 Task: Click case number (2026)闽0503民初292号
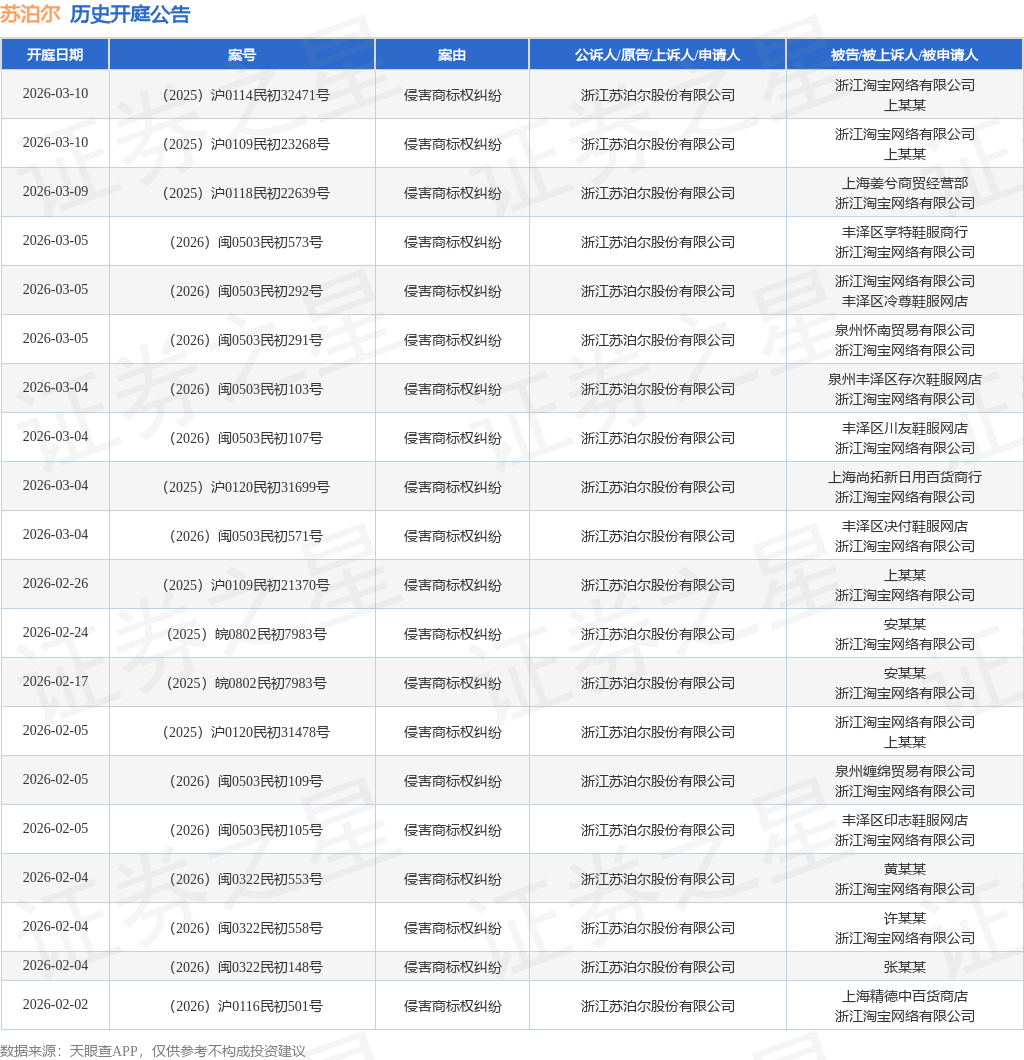(246, 291)
